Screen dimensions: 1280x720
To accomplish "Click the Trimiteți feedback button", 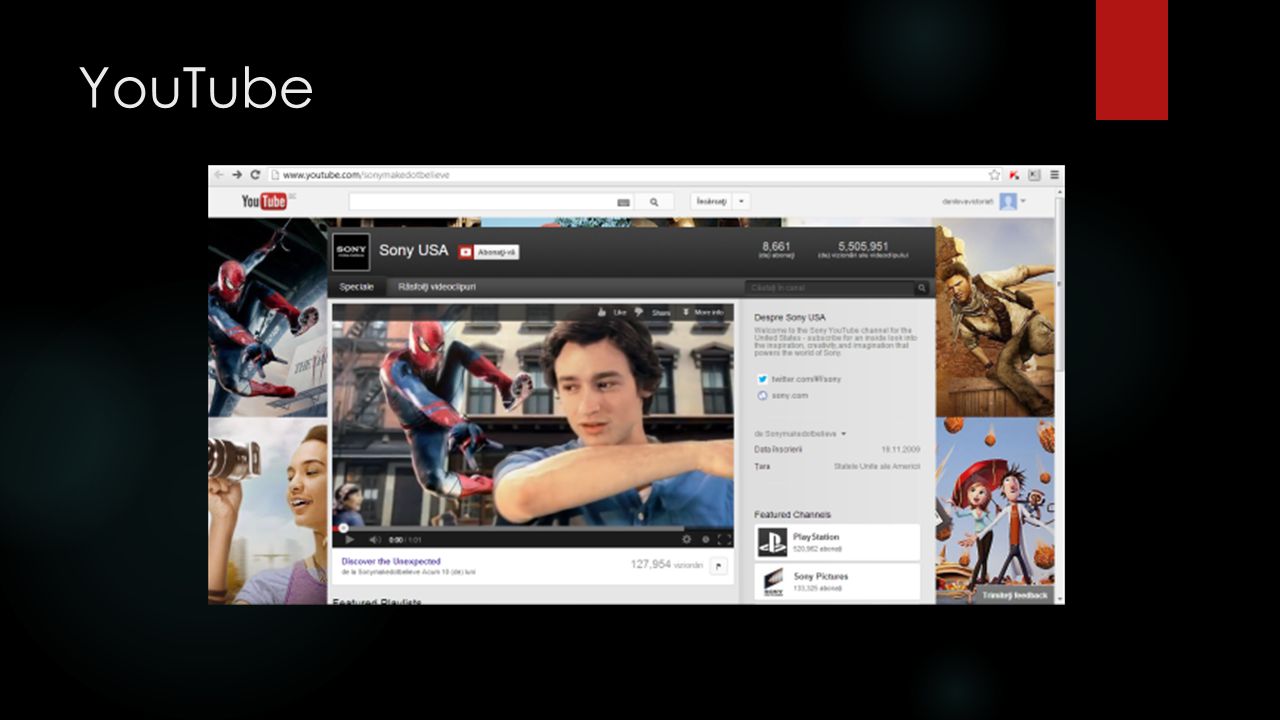I will click(1014, 595).
